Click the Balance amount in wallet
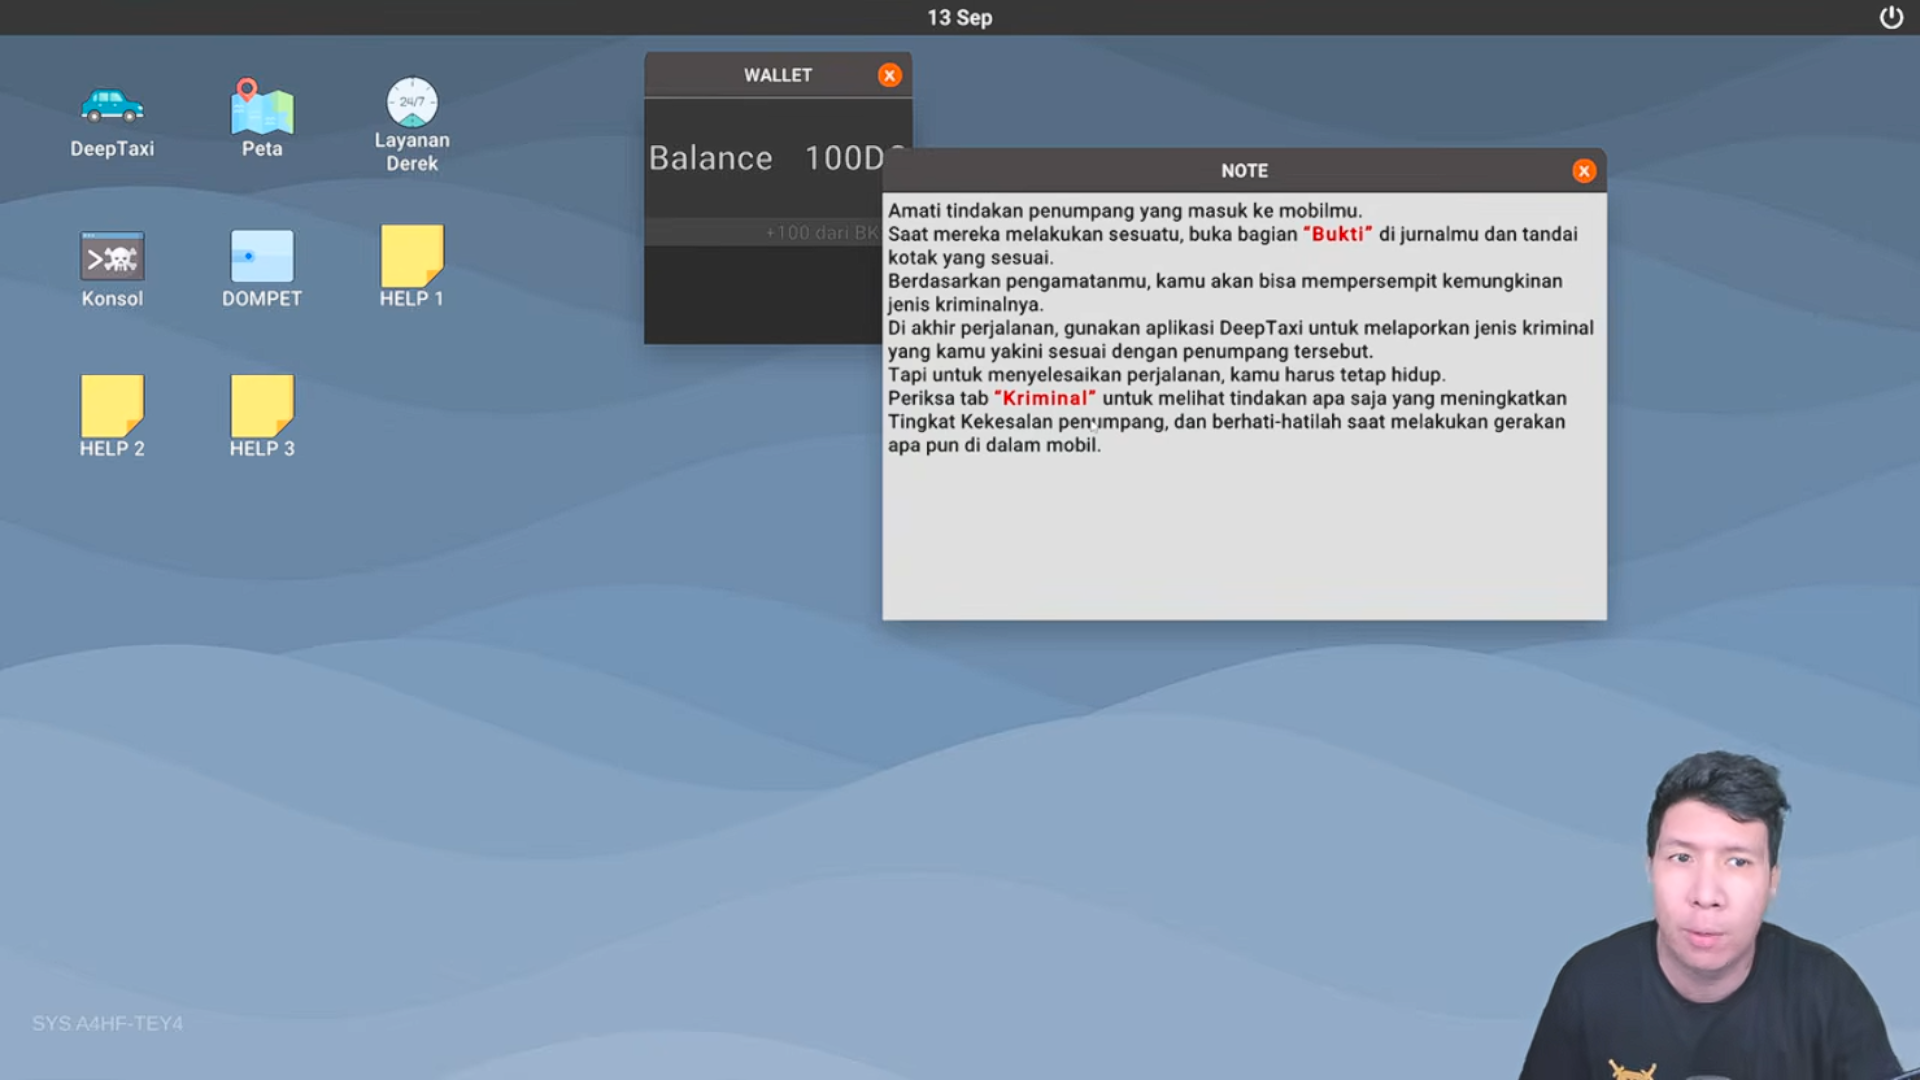The height and width of the screenshot is (1080, 1920). click(x=845, y=158)
